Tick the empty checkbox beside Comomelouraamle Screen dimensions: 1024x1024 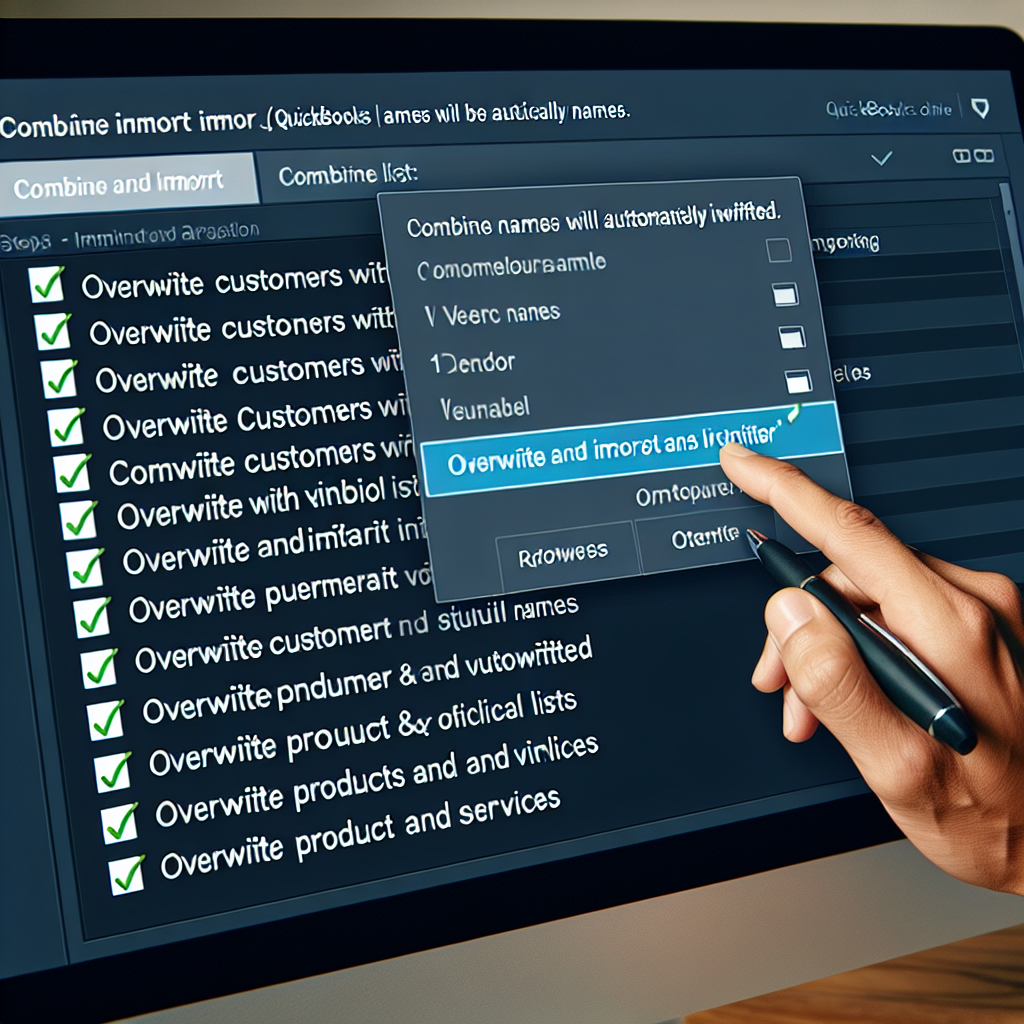click(779, 250)
